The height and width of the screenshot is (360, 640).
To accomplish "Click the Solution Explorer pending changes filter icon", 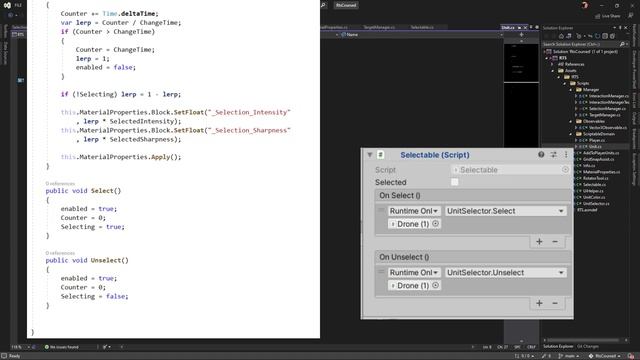I will (x=579, y=36).
